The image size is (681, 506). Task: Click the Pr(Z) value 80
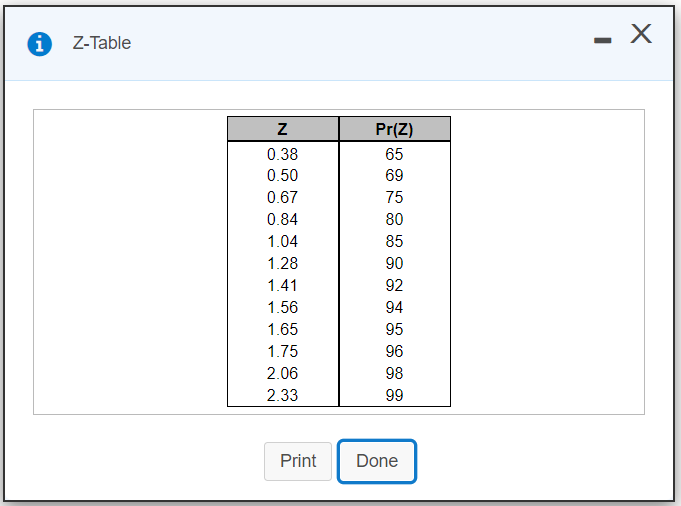[394, 219]
